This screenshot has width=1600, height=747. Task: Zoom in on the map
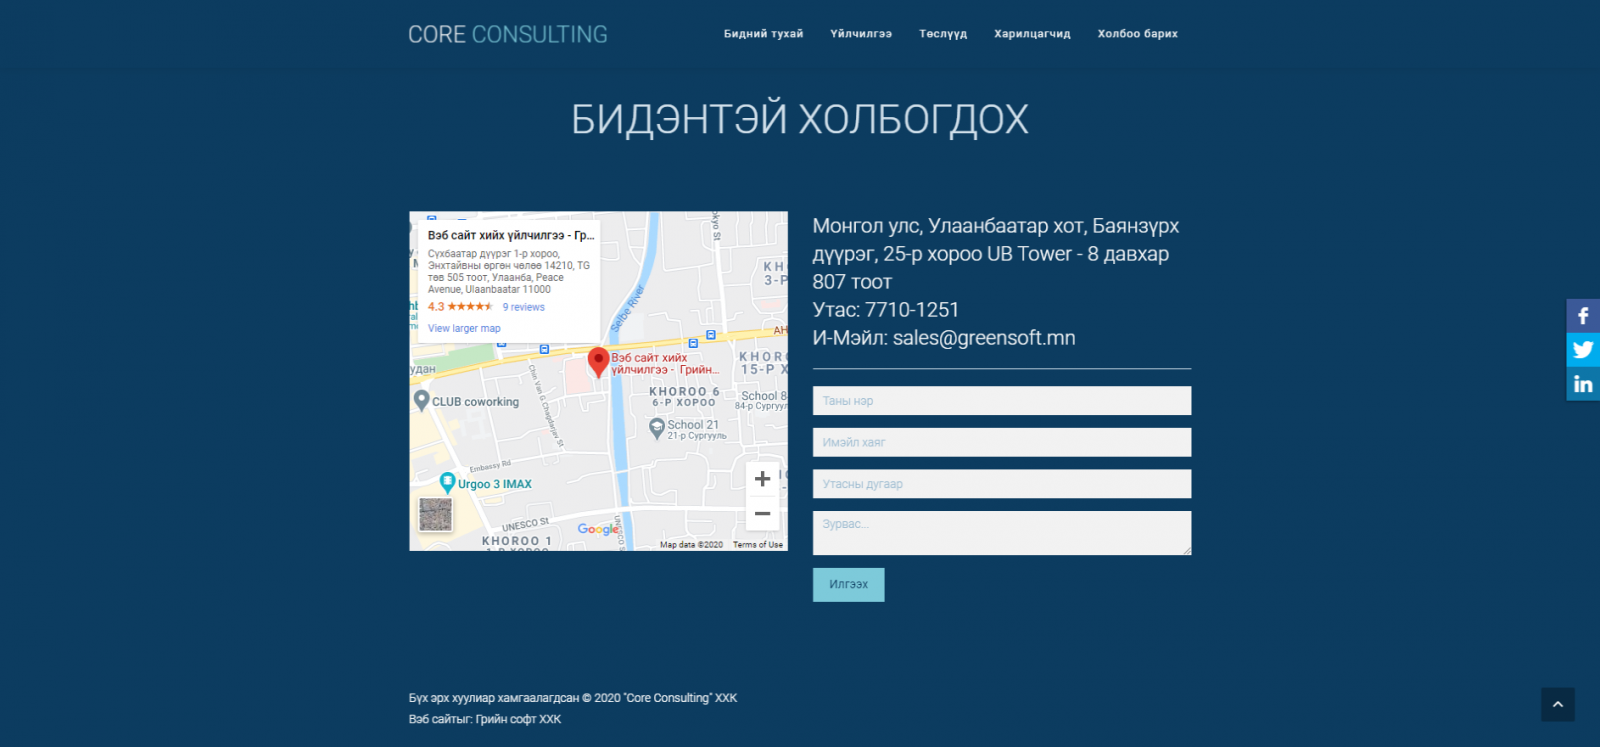[762, 479]
